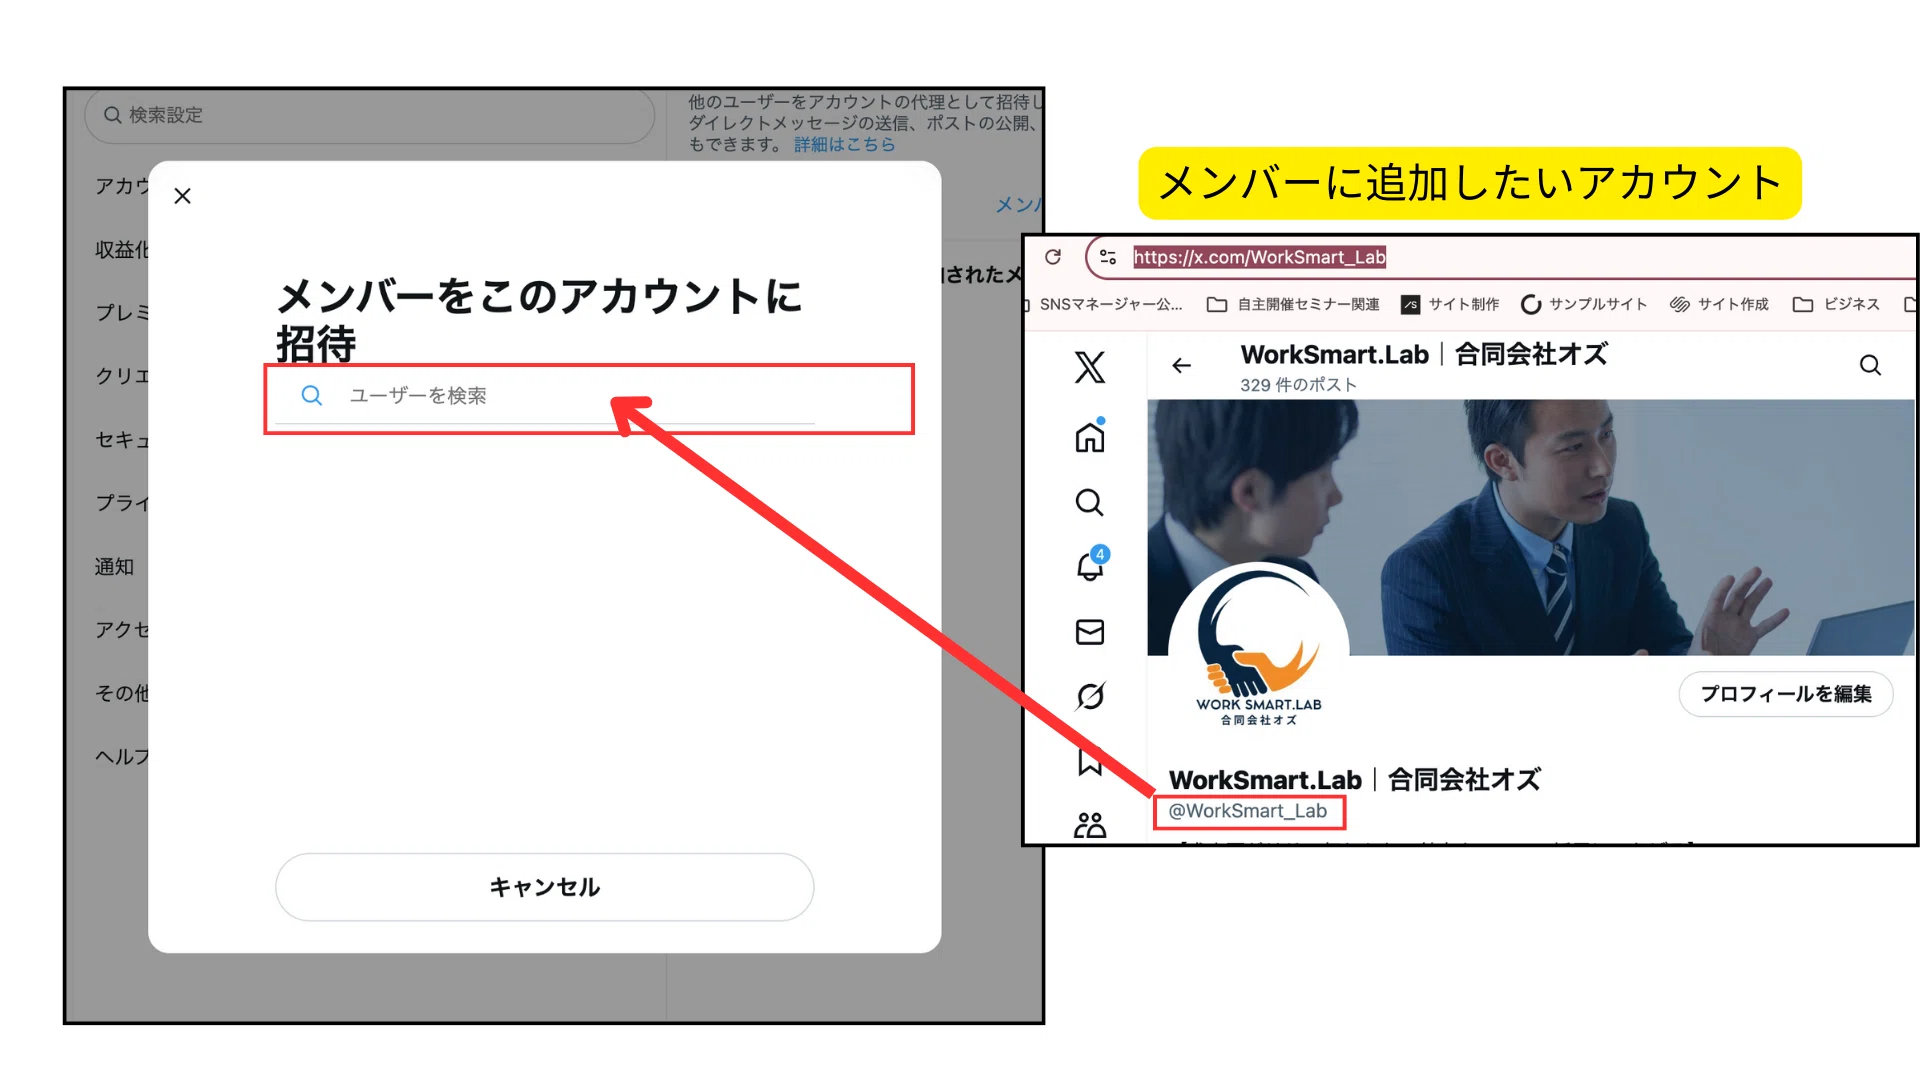Go to Home via the house icon
1920x1080 pixels.
(1090, 437)
